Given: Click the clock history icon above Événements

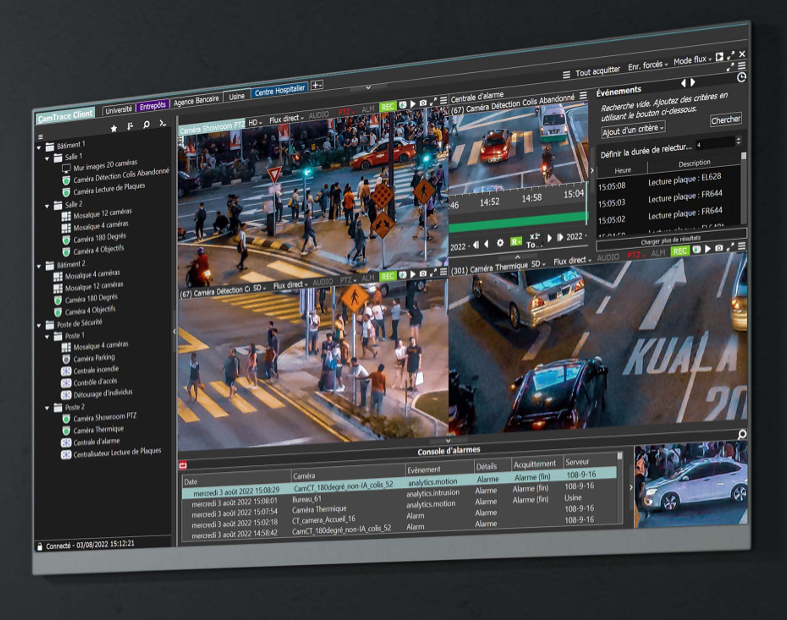Looking at the screenshot, I should 741,77.
